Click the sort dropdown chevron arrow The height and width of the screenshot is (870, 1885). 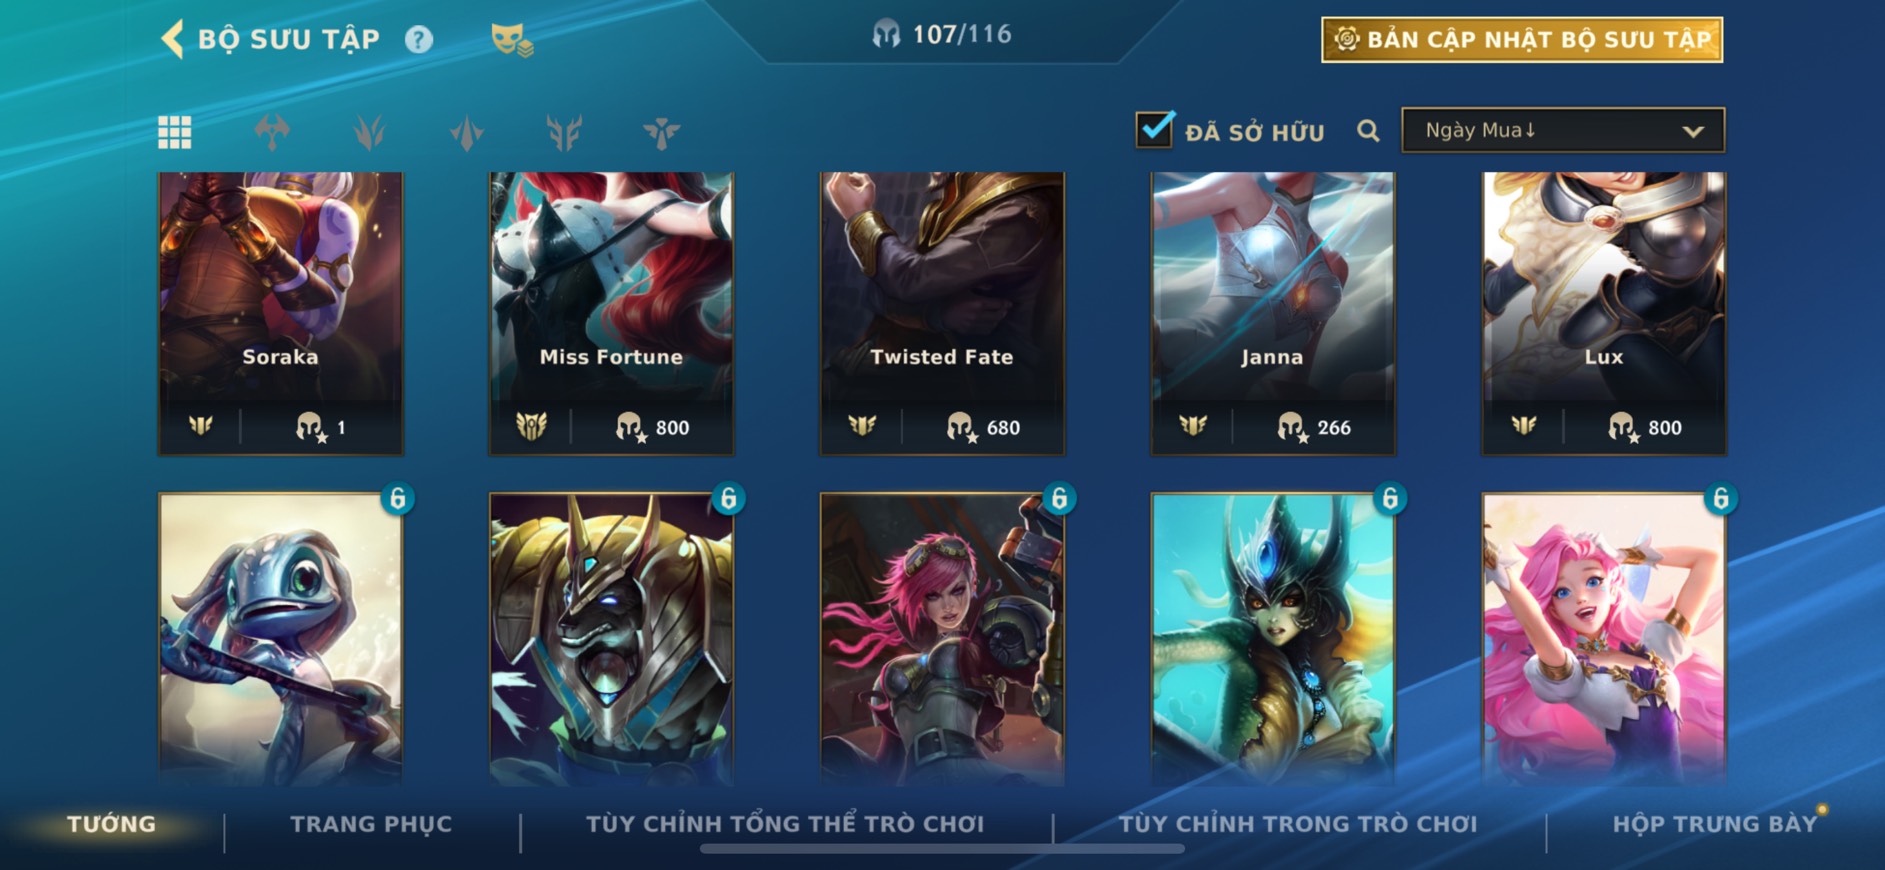(x=1692, y=131)
